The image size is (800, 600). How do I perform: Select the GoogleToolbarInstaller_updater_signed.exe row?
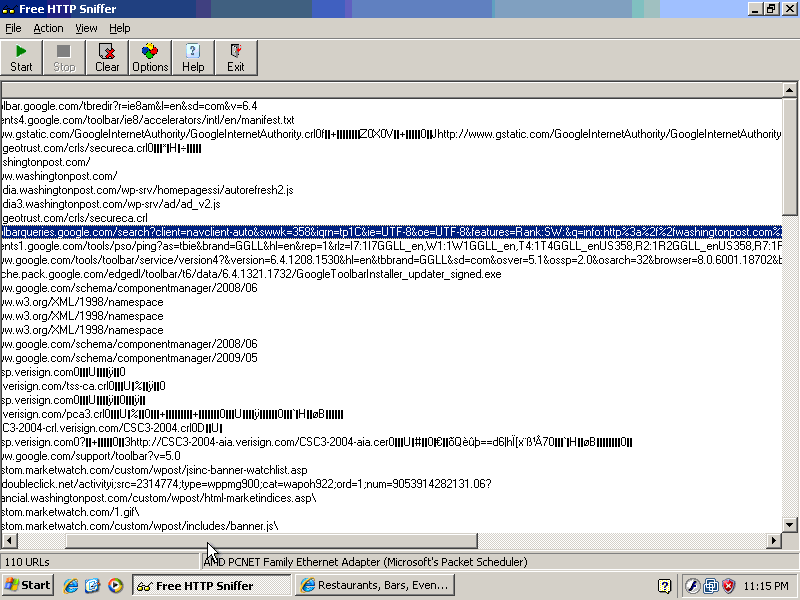(x=391, y=274)
